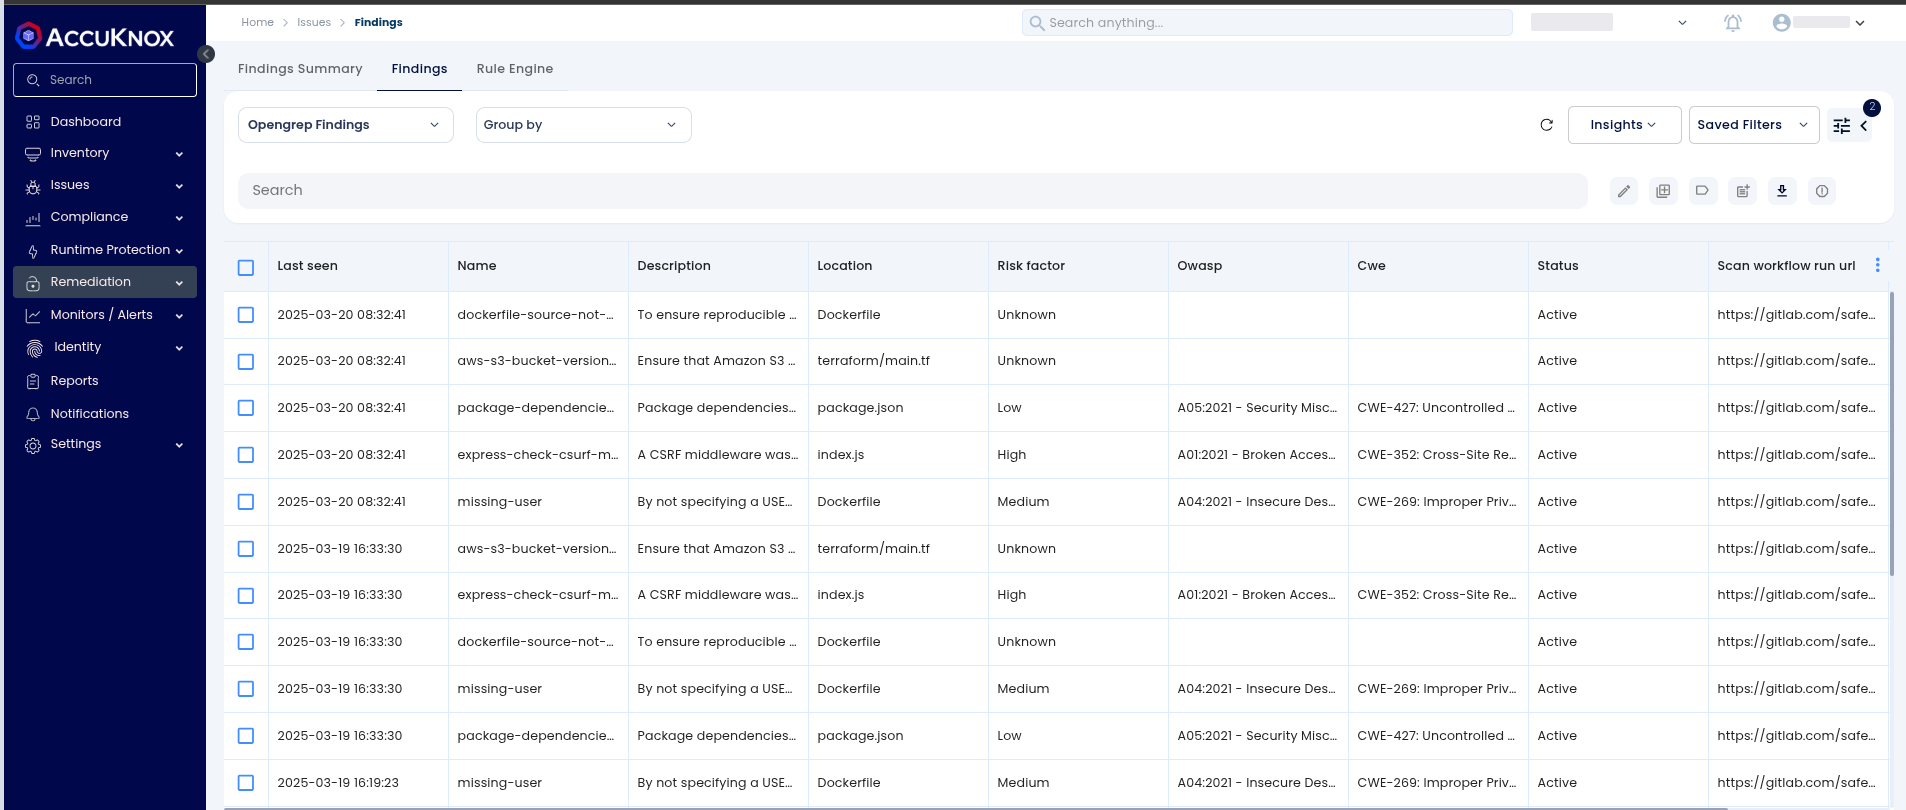Expand the Inventory sidebar menu chevron
Image resolution: width=1906 pixels, height=810 pixels.
179,154
